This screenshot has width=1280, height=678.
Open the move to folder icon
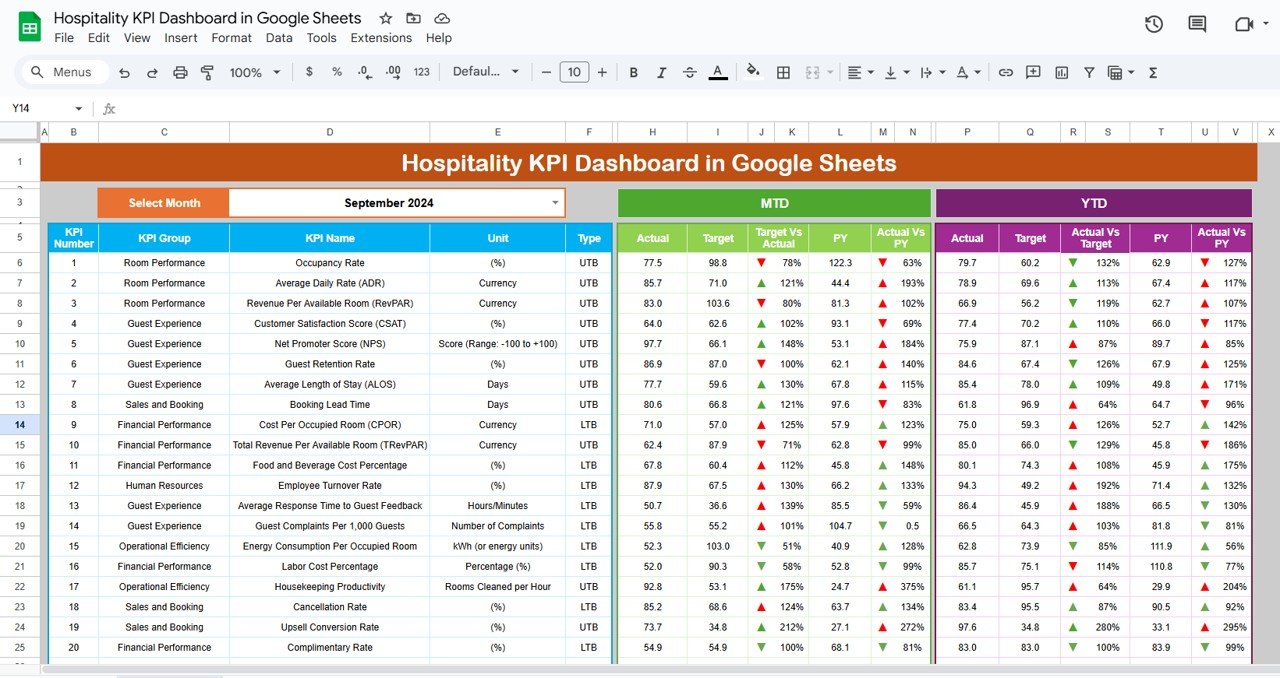(x=414, y=19)
